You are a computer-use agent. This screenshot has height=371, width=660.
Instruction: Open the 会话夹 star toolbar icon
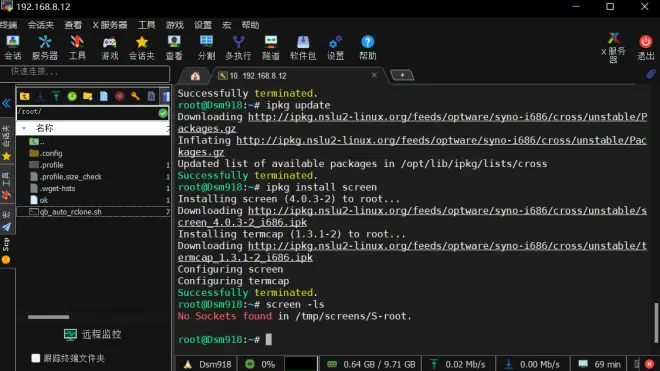[x=141, y=47]
